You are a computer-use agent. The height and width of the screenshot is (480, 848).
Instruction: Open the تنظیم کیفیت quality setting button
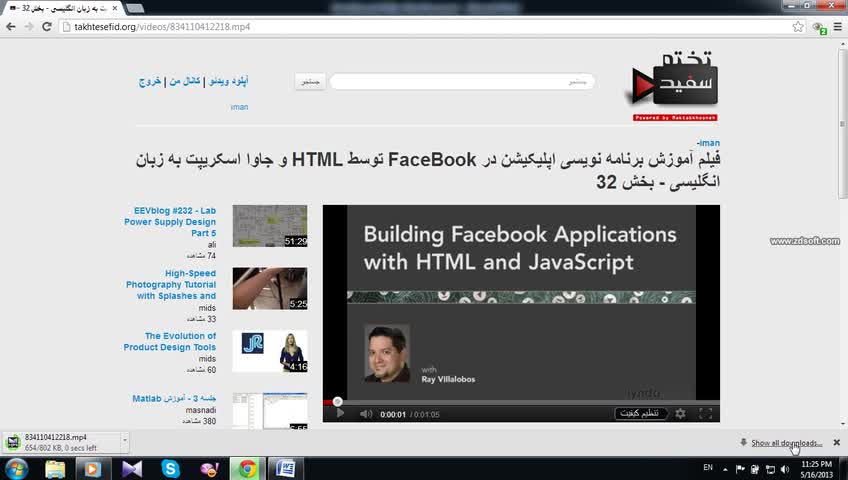[640, 414]
